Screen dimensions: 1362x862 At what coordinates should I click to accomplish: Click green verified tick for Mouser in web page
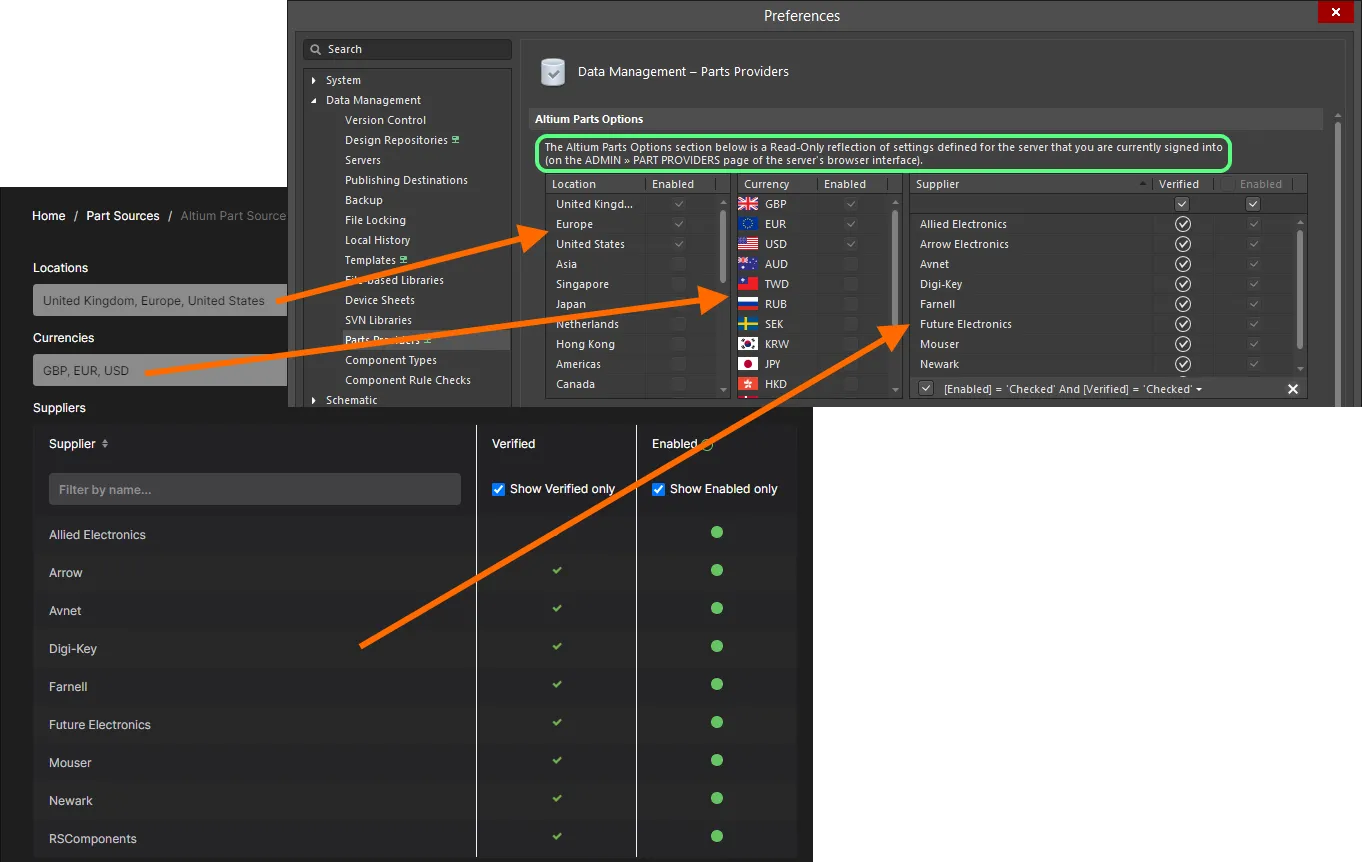557,760
